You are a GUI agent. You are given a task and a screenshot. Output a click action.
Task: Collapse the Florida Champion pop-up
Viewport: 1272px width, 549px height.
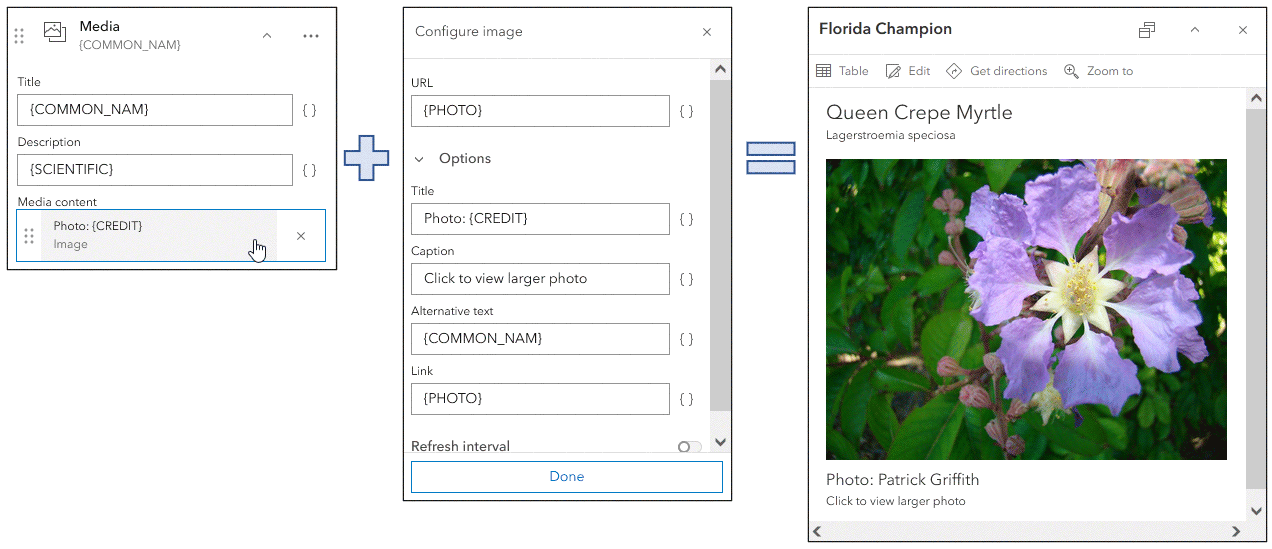click(1195, 30)
